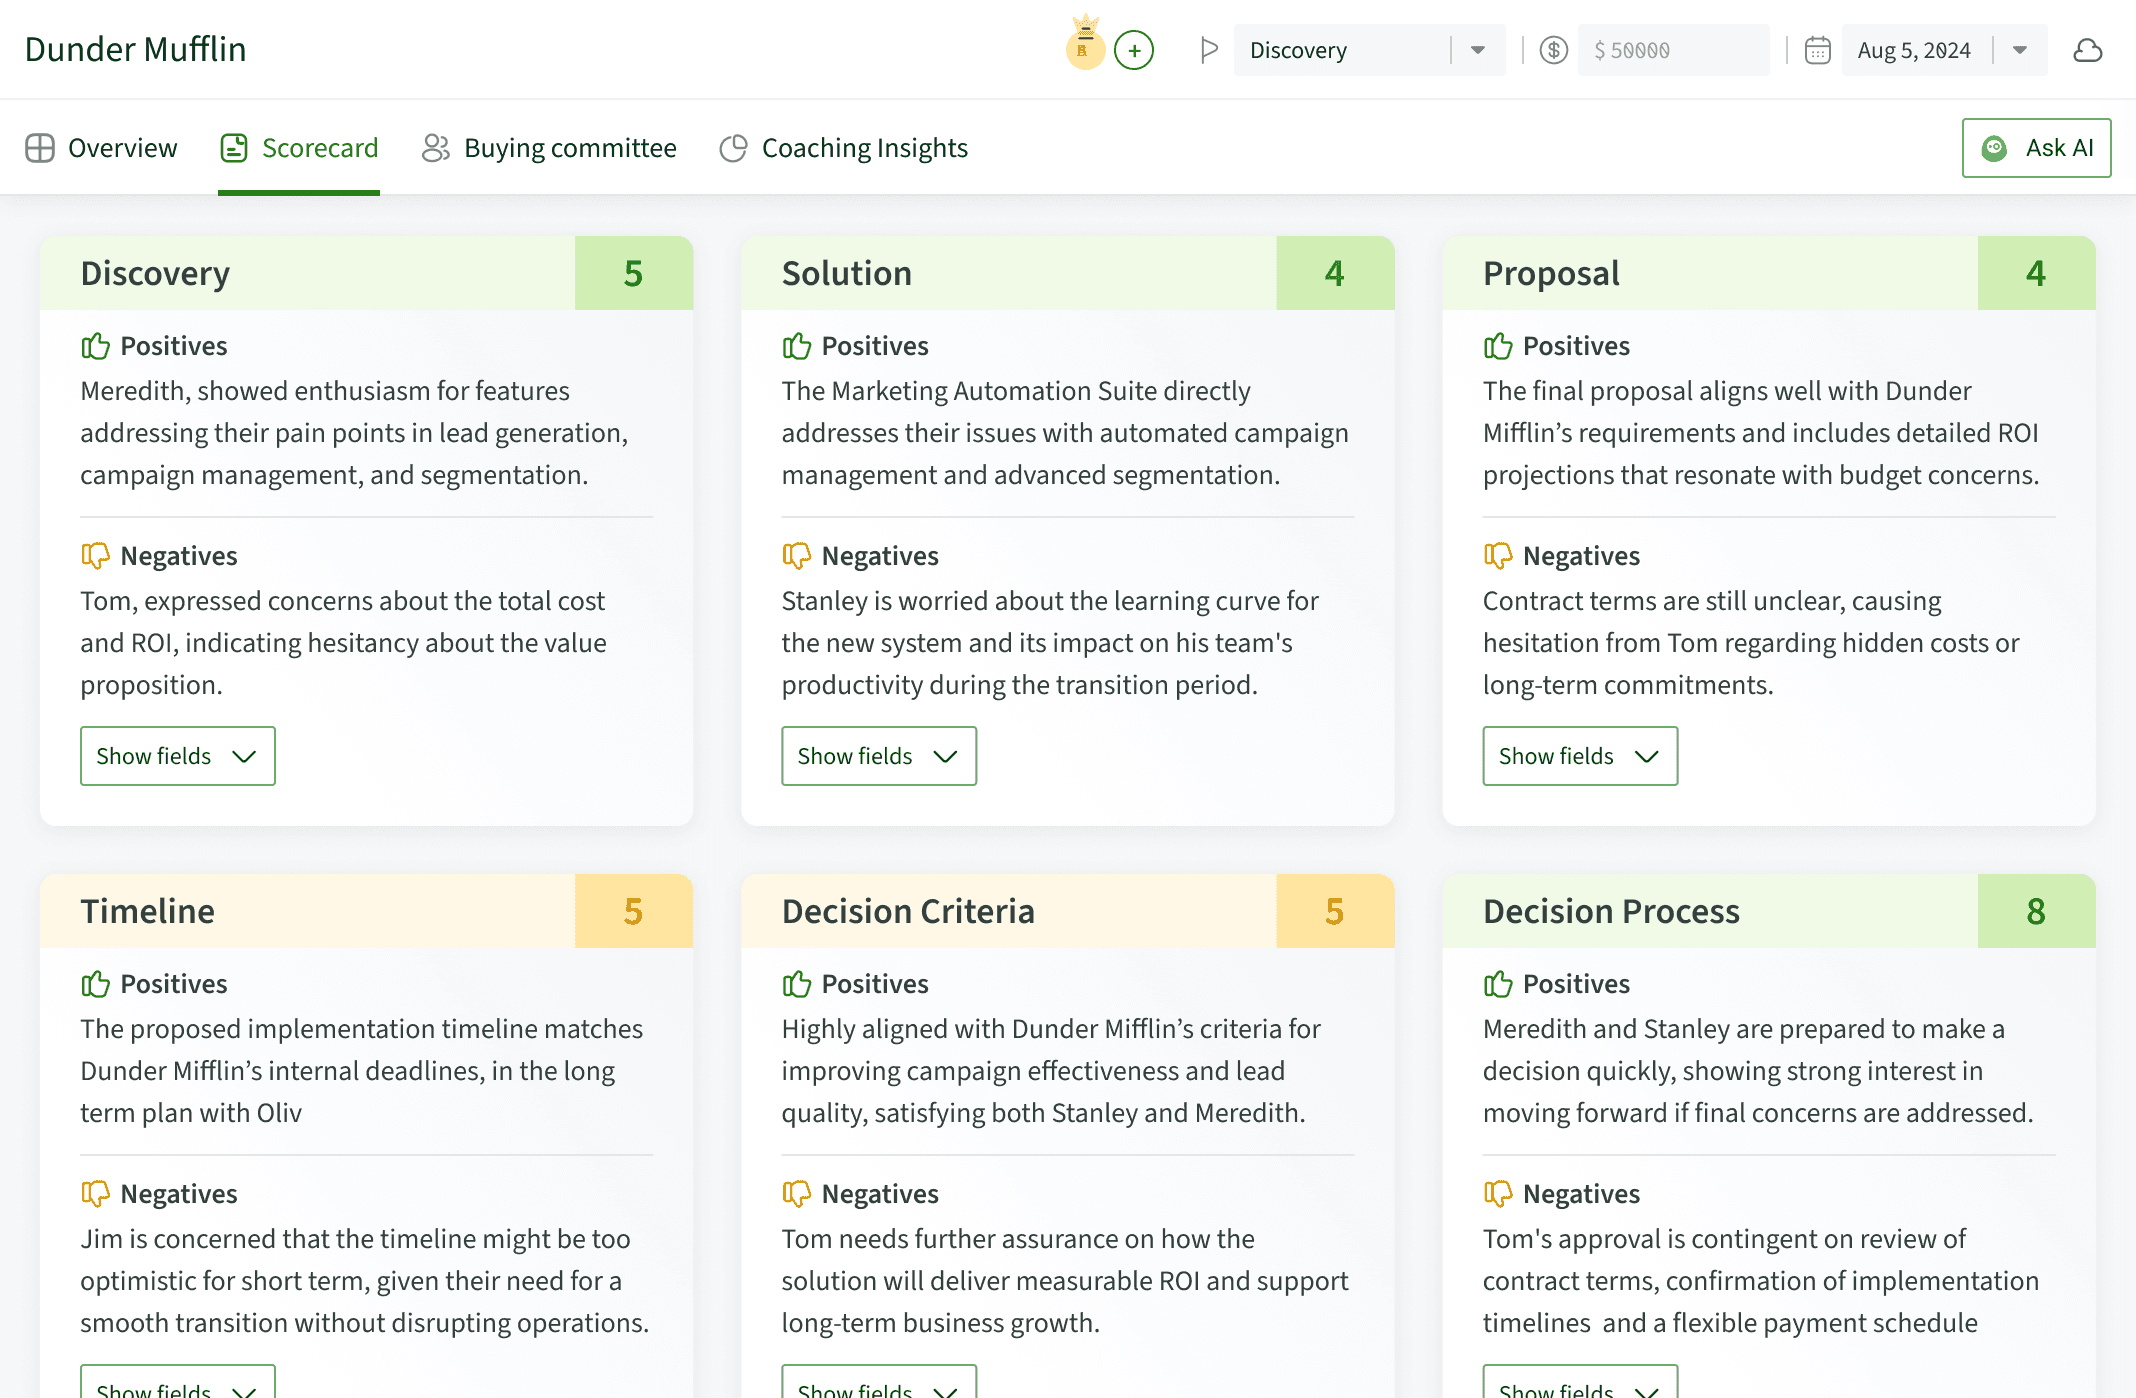Click the $50000 deal amount field

(1672, 50)
